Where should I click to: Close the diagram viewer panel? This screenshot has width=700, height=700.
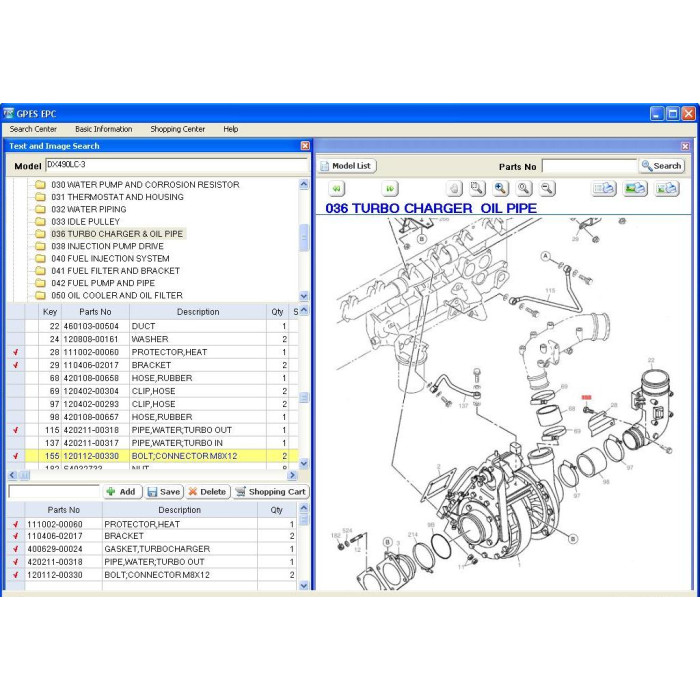pos(685,146)
